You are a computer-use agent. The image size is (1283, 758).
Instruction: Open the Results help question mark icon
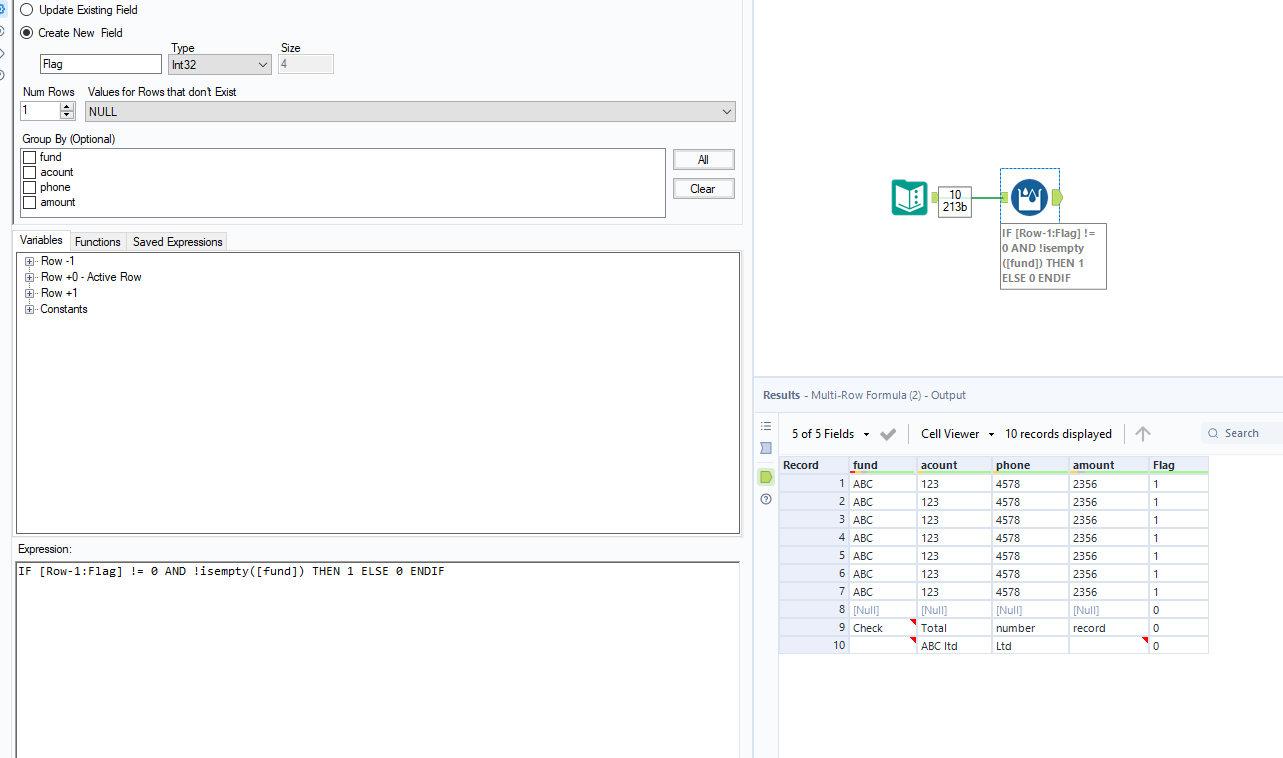pos(766,499)
